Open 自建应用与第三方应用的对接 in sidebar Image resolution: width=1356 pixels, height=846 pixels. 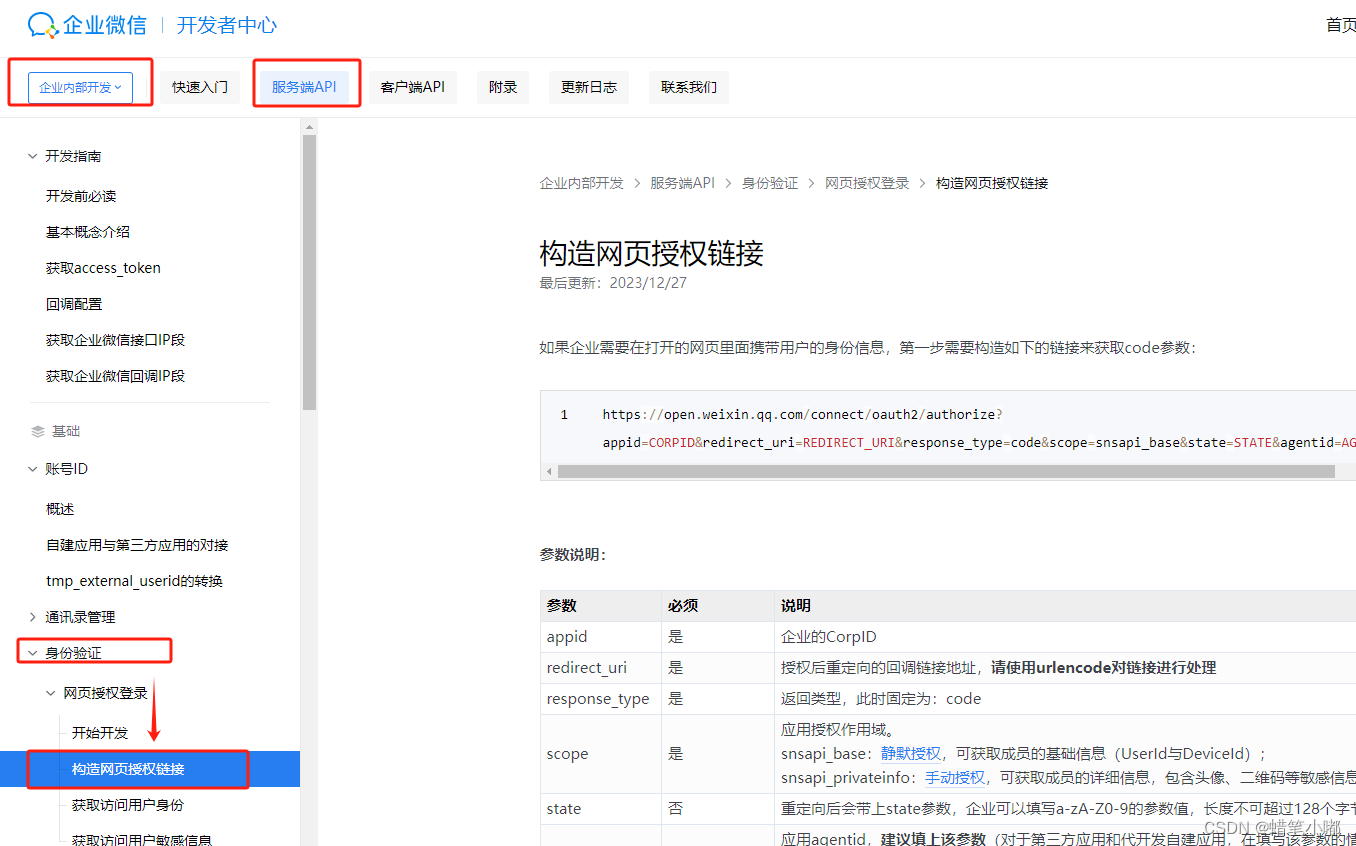pos(137,545)
